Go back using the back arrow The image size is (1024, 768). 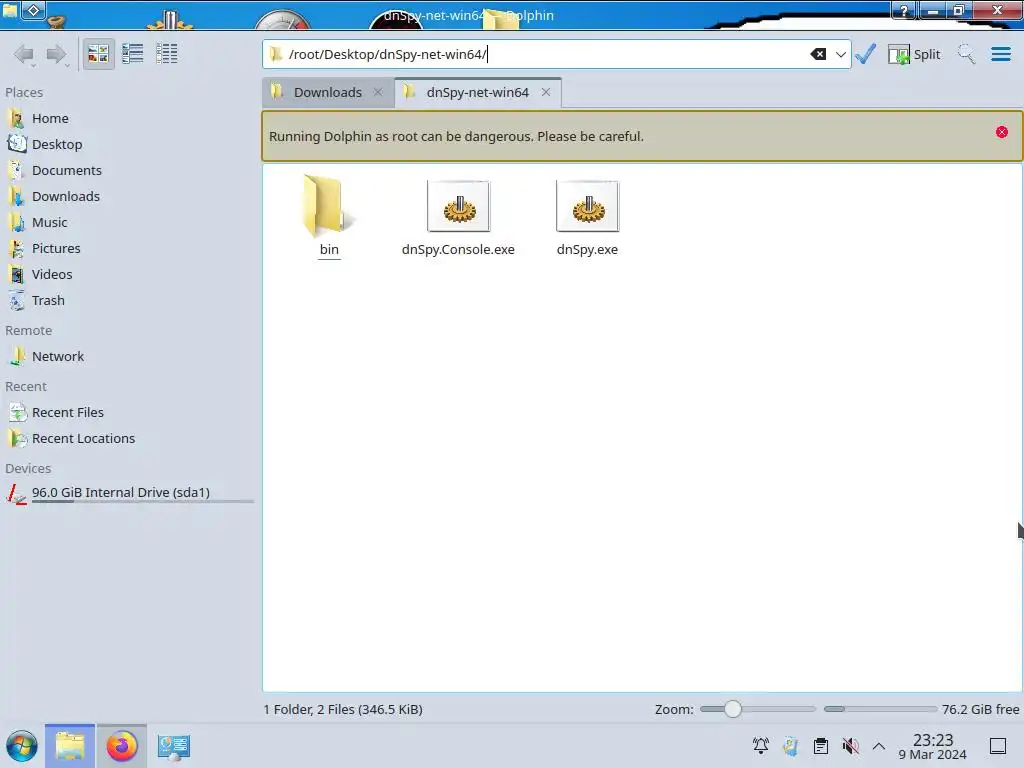(x=24, y=54)
